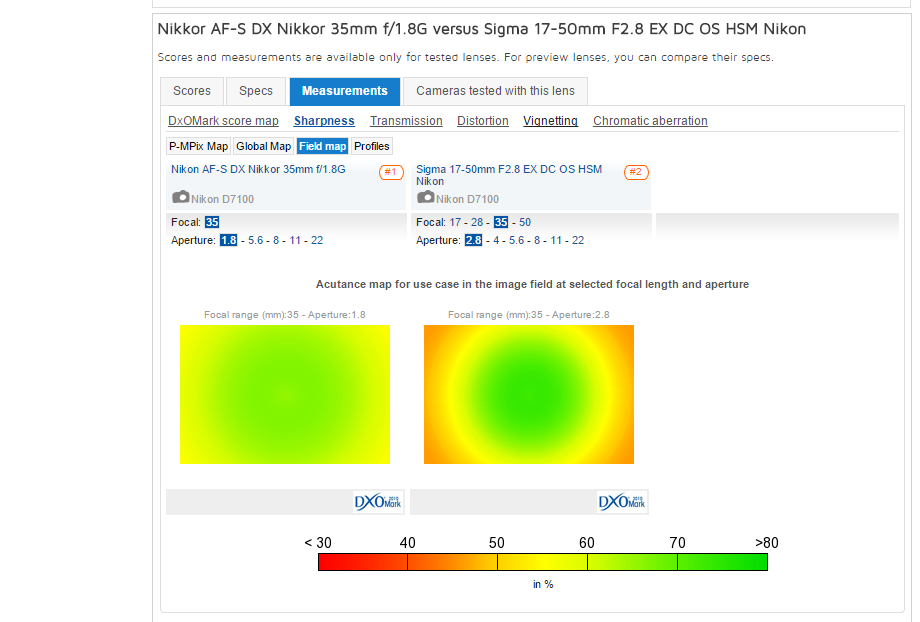Select focal 50 for the Sigma lens
The image size is (920, 622).
525,222
